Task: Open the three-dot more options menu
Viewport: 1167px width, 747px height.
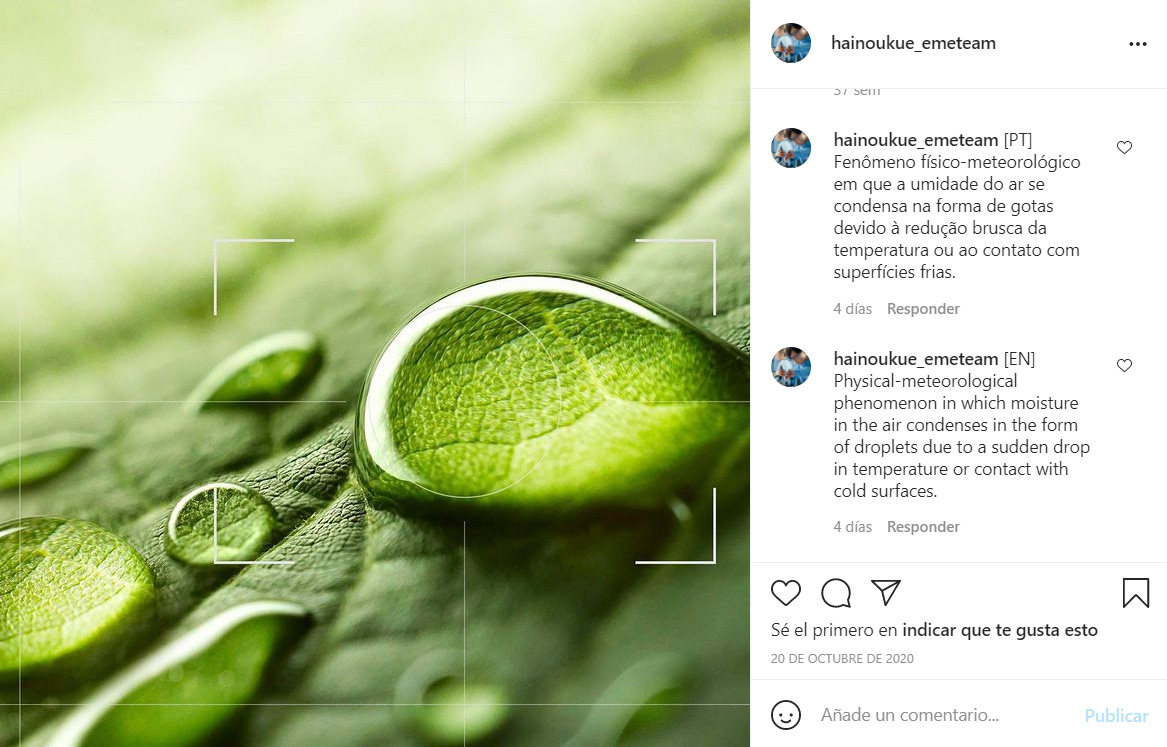Action: [1137, 44]
